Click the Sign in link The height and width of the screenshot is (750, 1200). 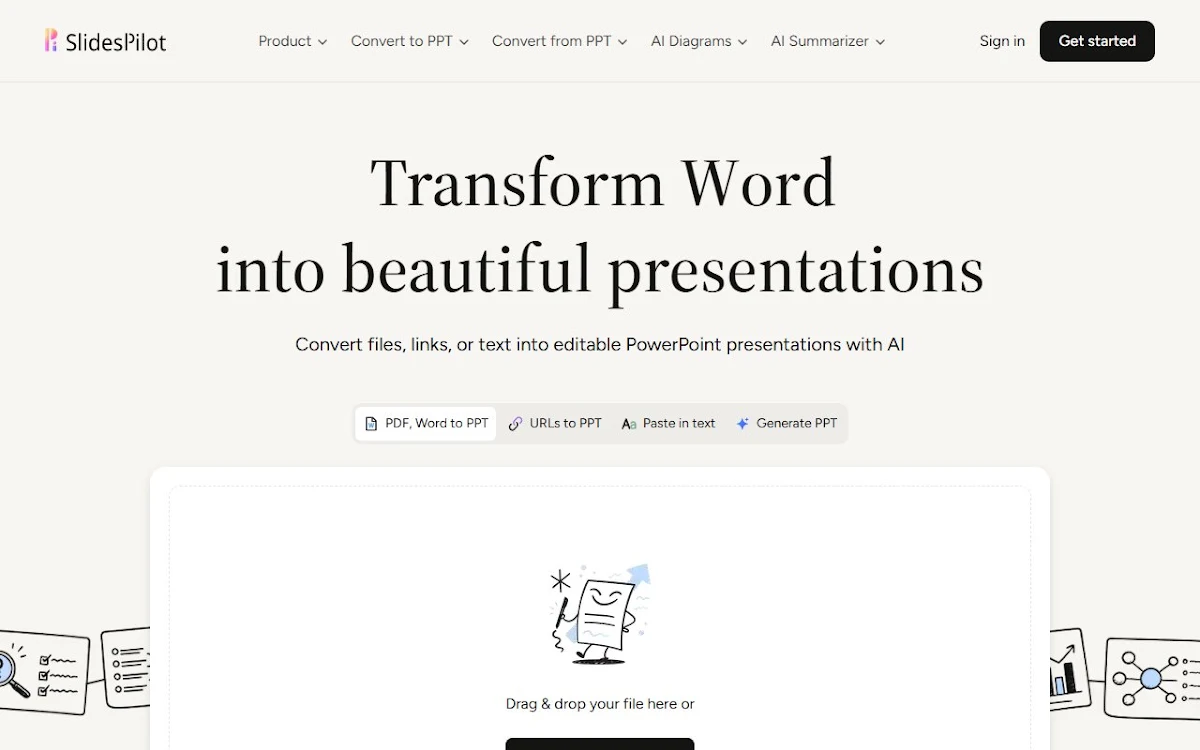(1002, 41)
